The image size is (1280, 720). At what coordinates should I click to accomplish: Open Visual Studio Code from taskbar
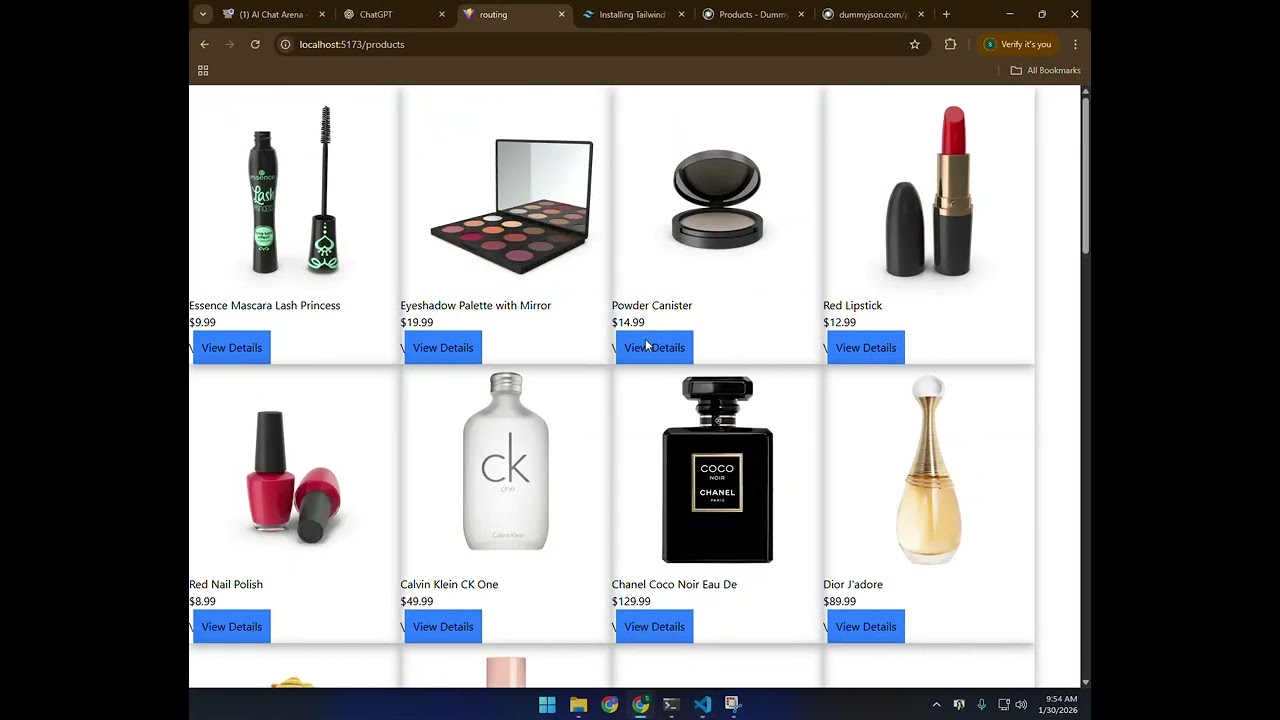click(x=702, y=704)
